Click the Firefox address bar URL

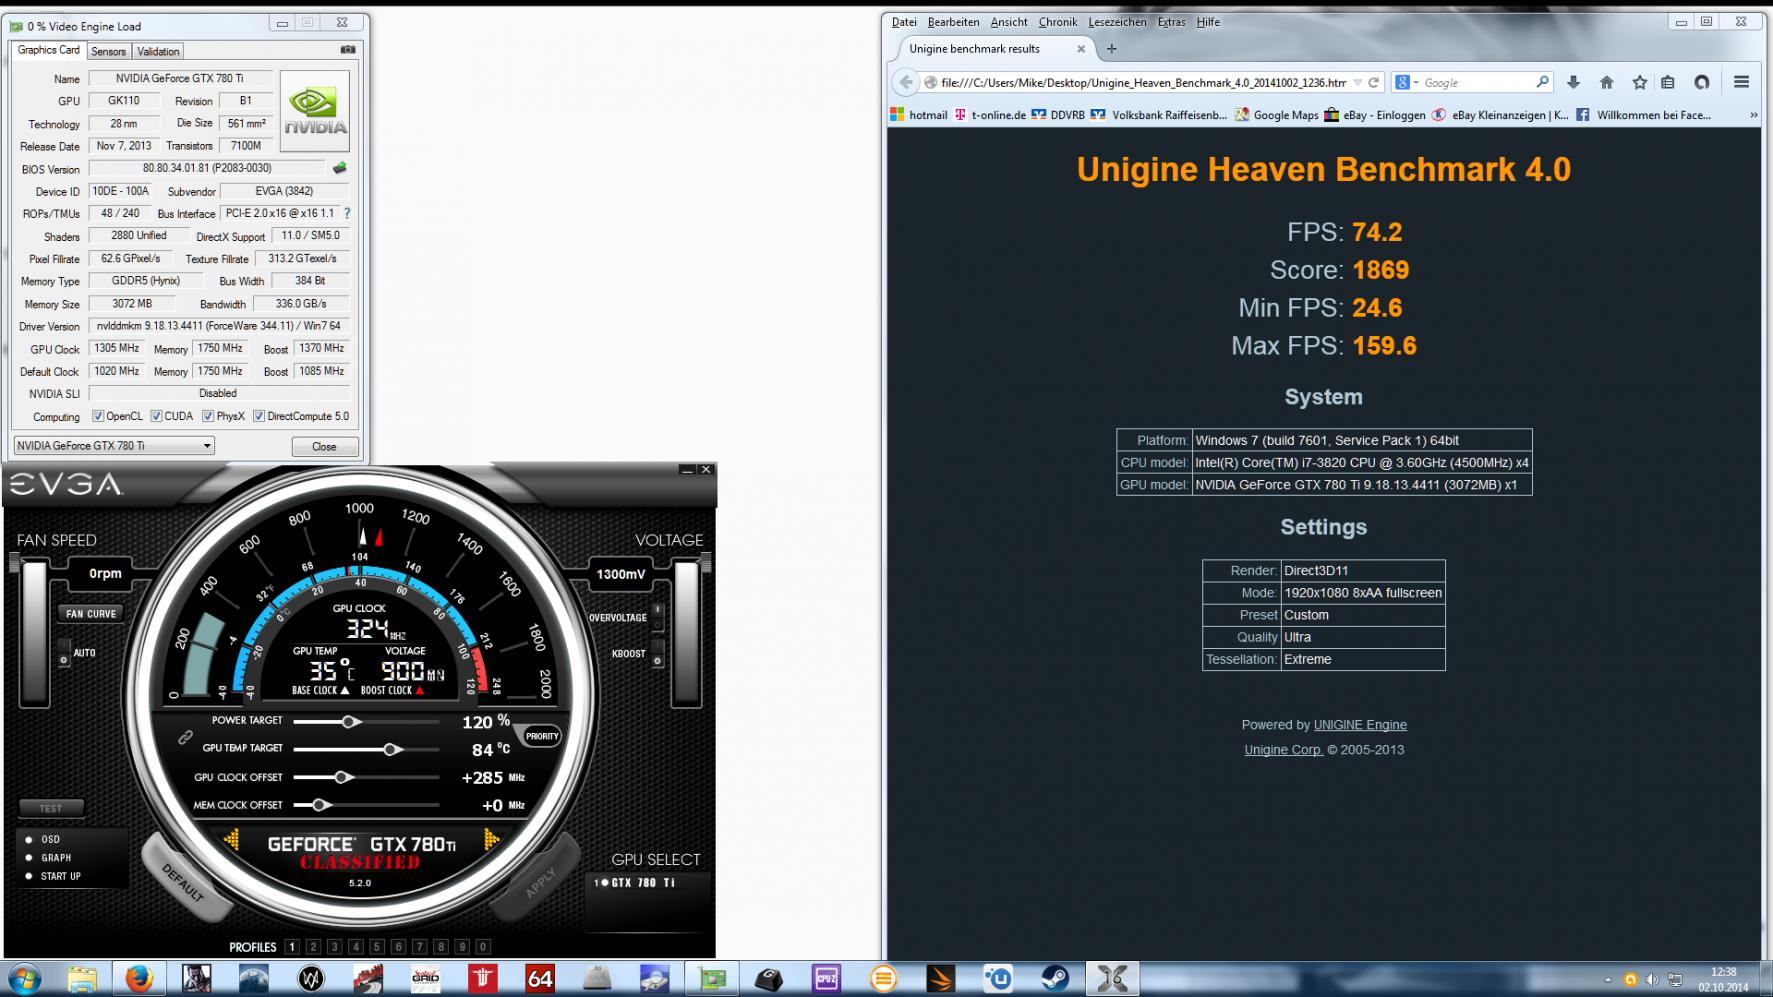[x=1143, y=83]
